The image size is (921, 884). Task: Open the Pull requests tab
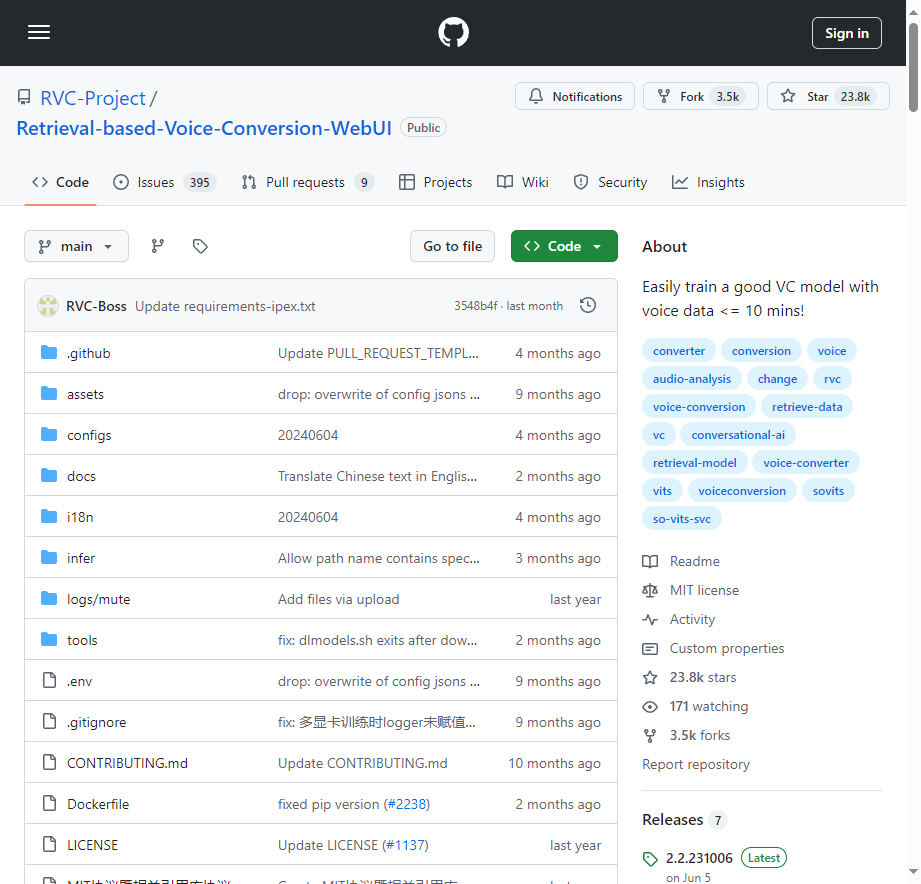[307, 183]
